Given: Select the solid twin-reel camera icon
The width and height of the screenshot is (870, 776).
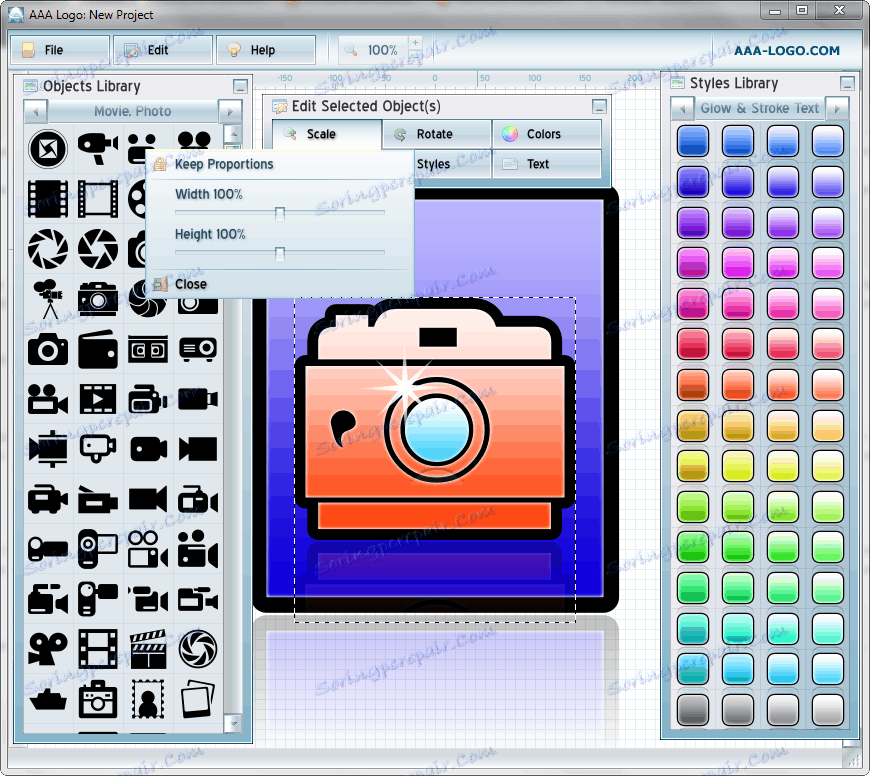Looking at the screenshot, I should (198, 549).
